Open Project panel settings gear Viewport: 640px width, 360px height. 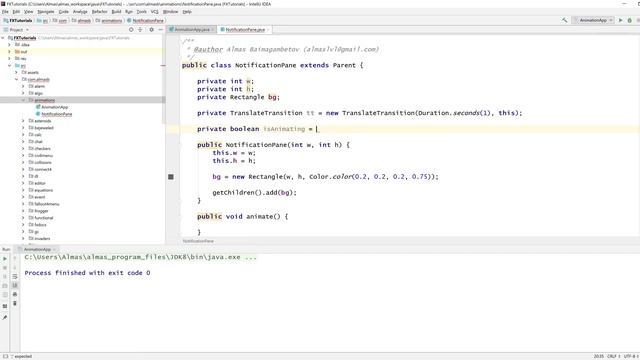click(151, 29)
